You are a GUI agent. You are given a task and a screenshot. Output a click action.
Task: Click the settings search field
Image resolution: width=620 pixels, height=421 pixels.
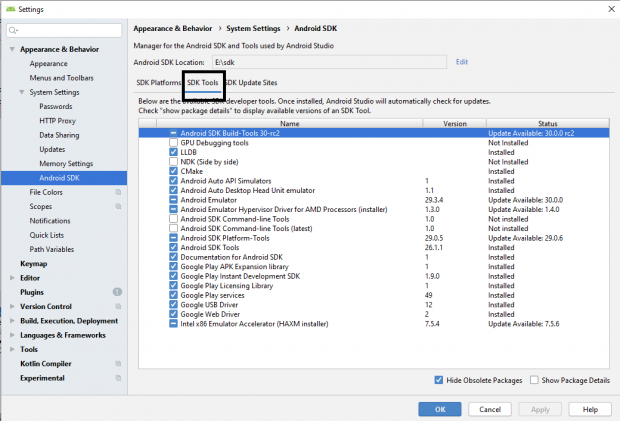point(64,30)
